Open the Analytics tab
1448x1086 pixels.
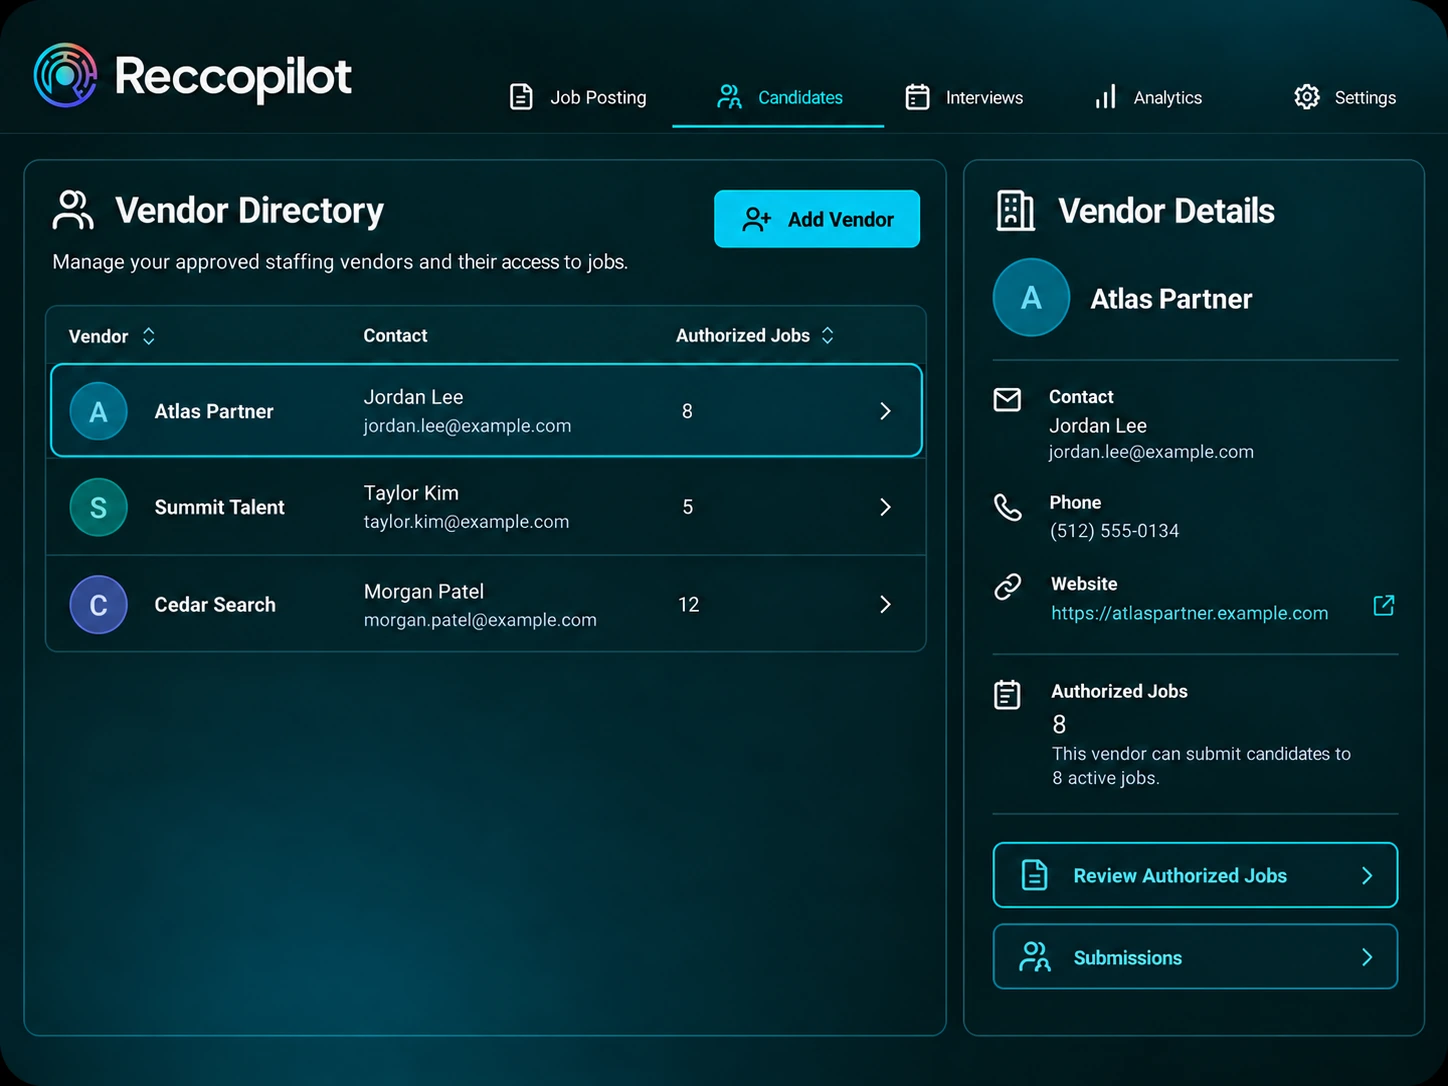(x=1148, y=97)
